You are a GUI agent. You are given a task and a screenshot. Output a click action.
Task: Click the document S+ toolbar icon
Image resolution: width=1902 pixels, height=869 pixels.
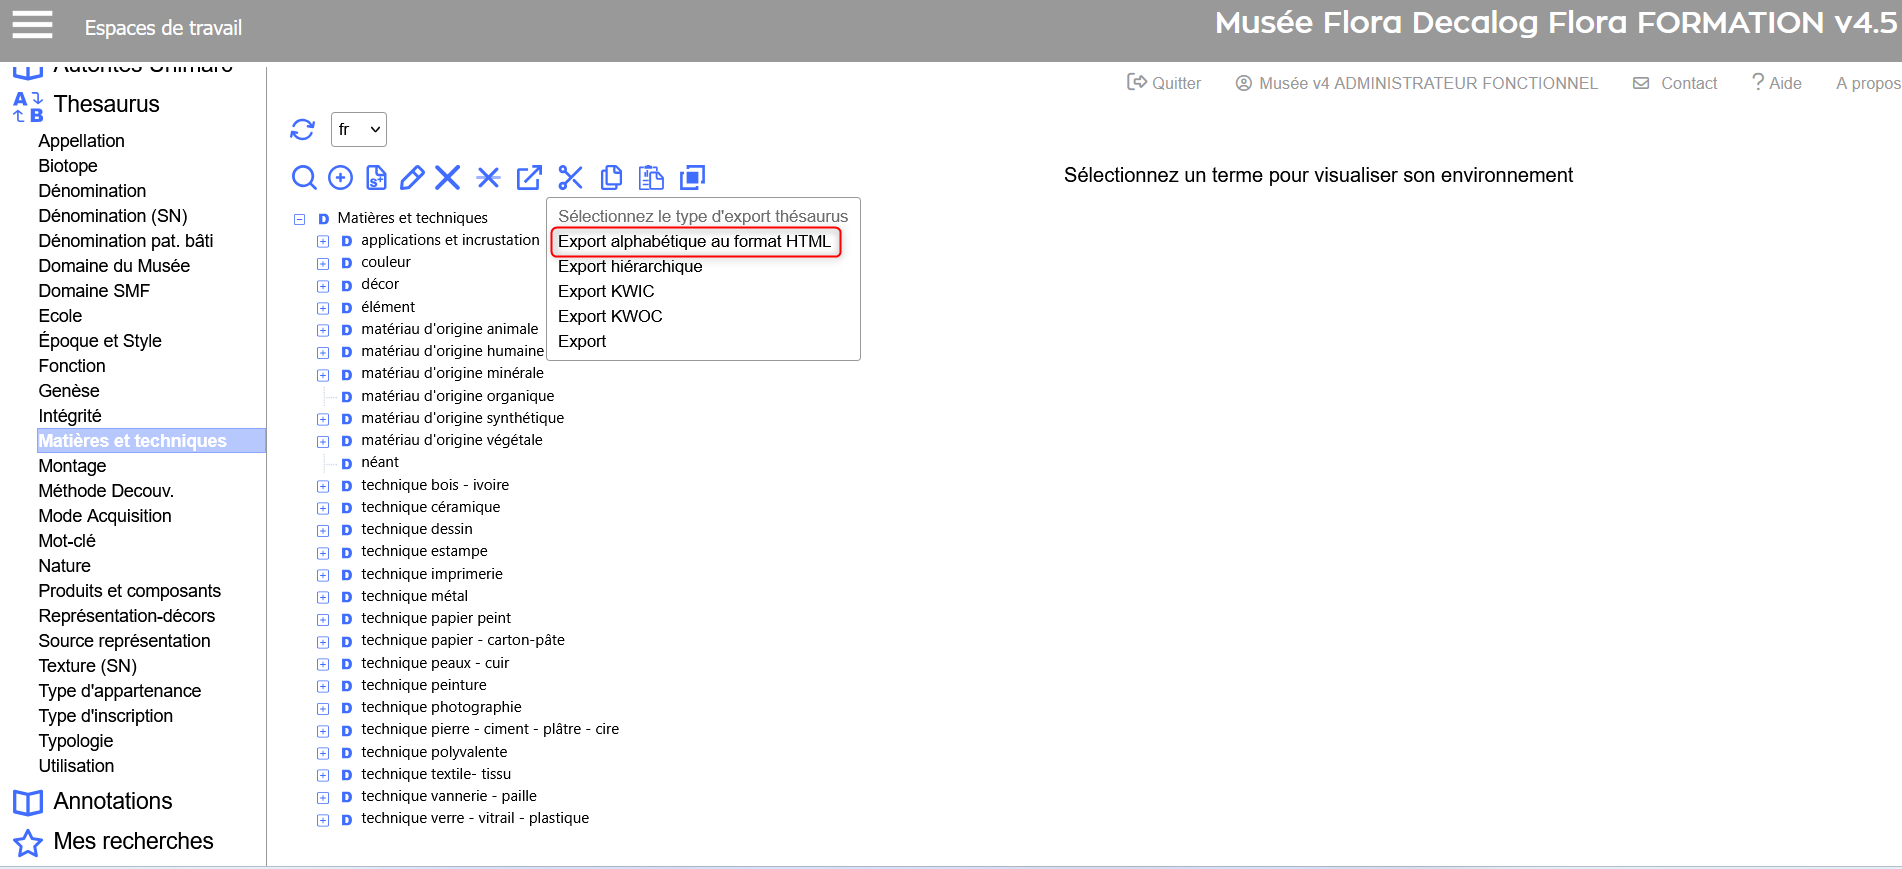click(376, 178)
